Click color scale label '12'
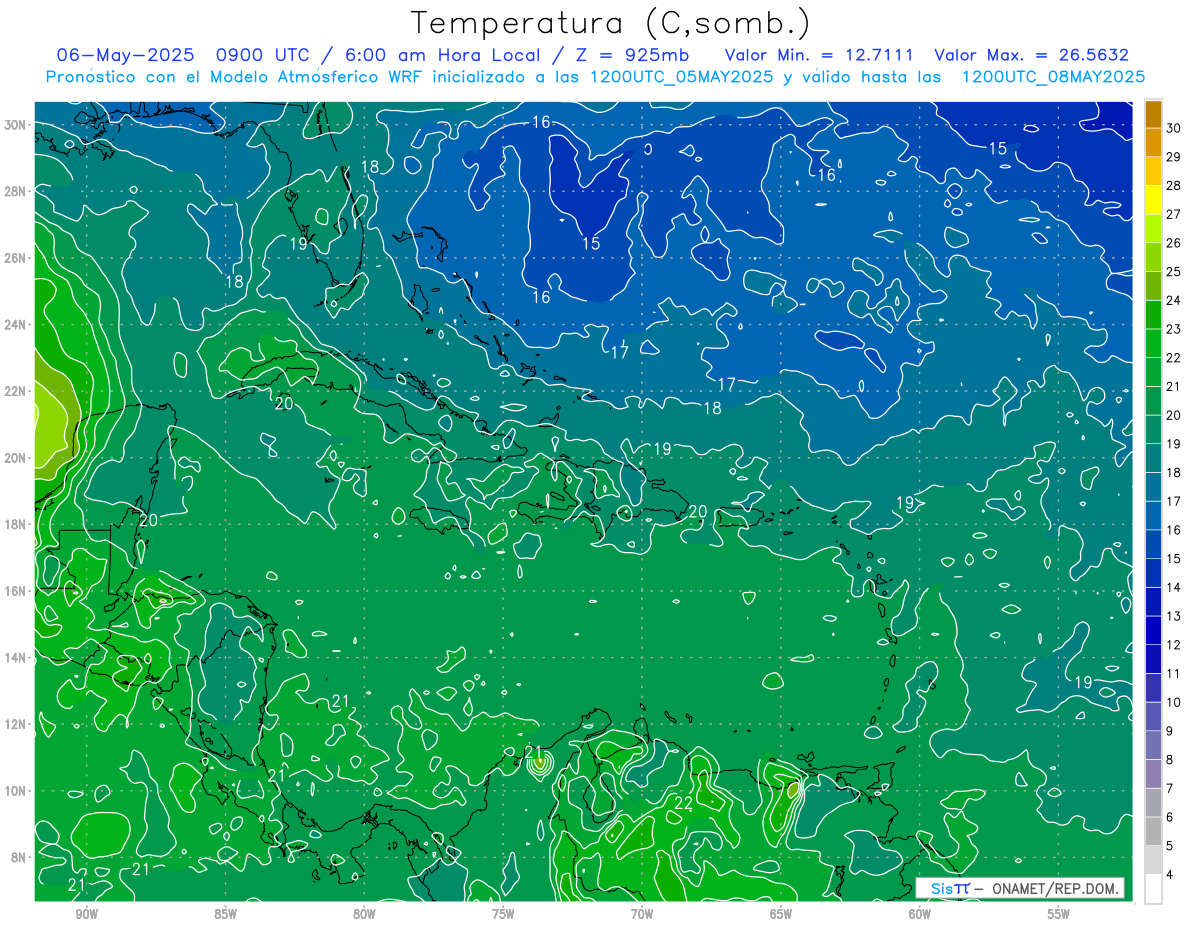This screenshot has width=1200, height=927. tap(1173, 645)
